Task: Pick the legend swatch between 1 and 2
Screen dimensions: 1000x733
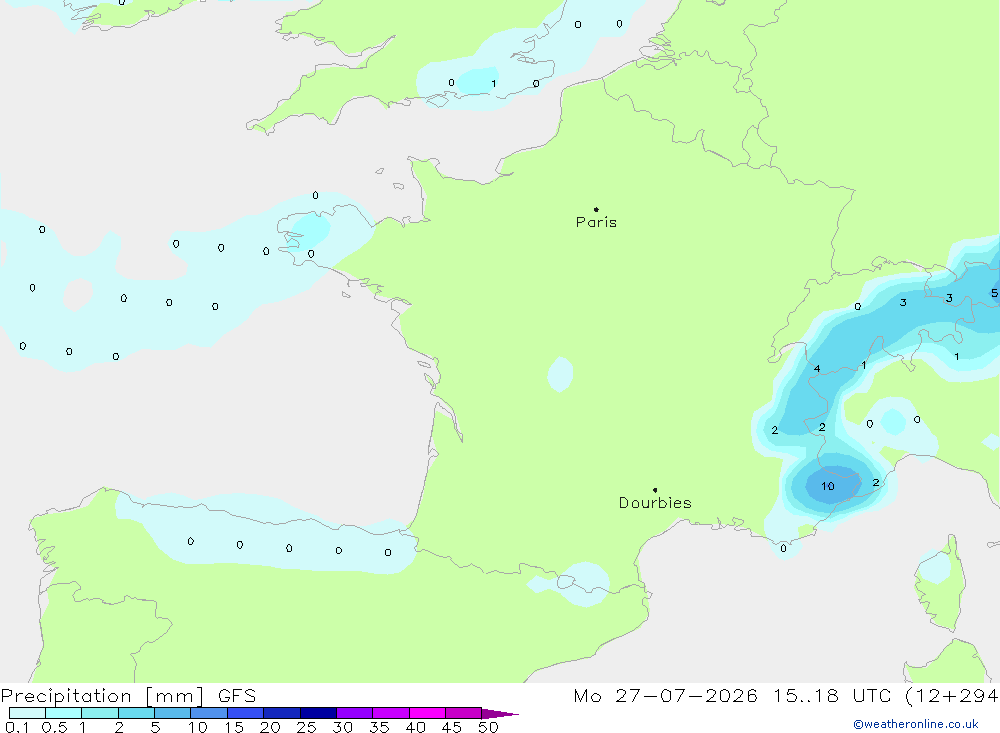Action: (100, 713)
